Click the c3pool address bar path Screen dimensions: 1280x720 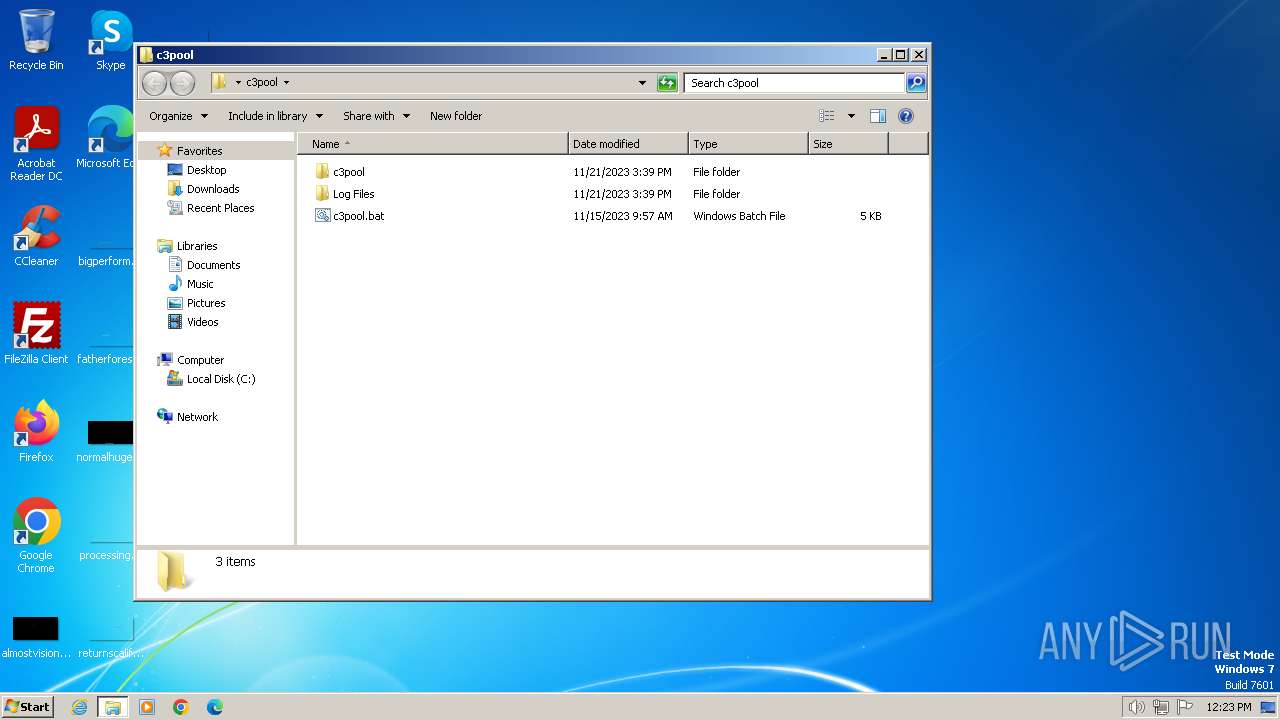click(x=262, y=83)
